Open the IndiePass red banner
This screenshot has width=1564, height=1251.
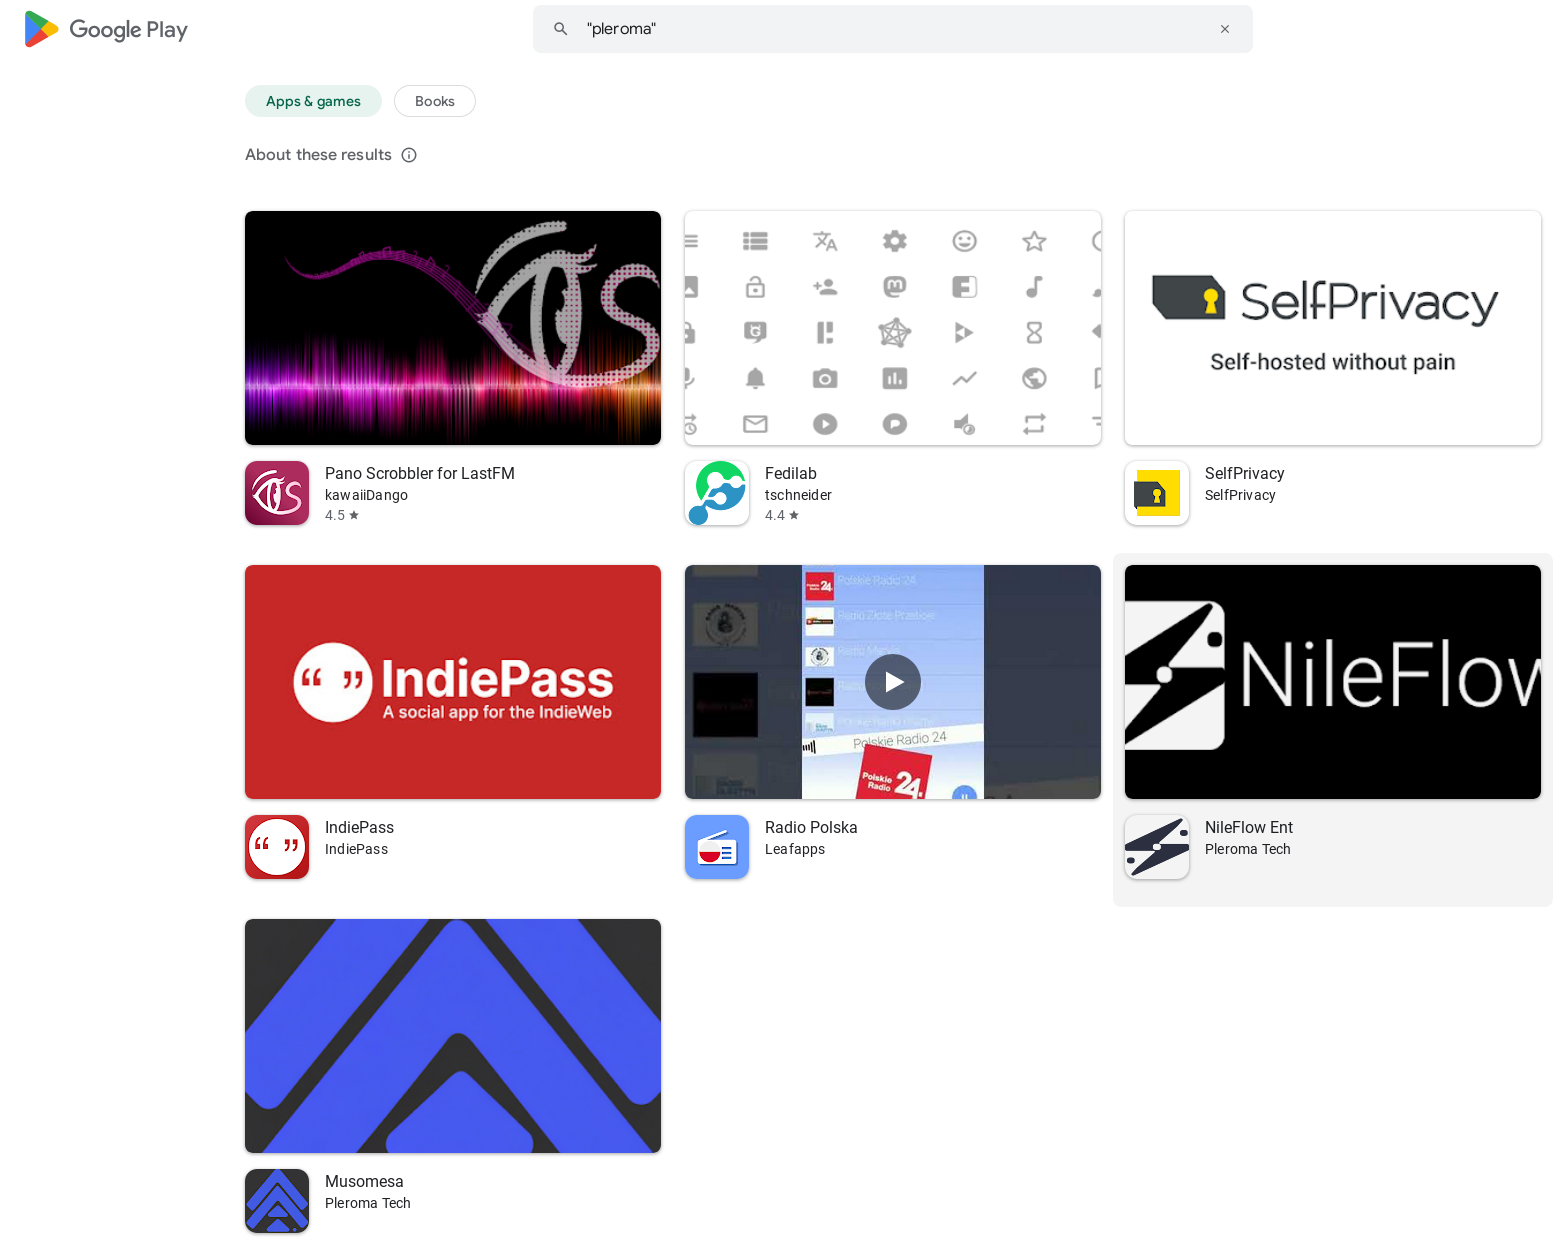[453, 682]
